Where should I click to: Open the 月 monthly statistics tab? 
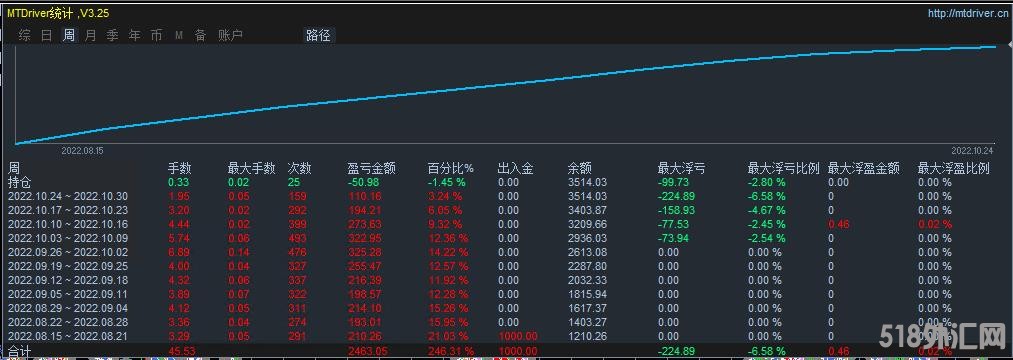tap(90, 36)
